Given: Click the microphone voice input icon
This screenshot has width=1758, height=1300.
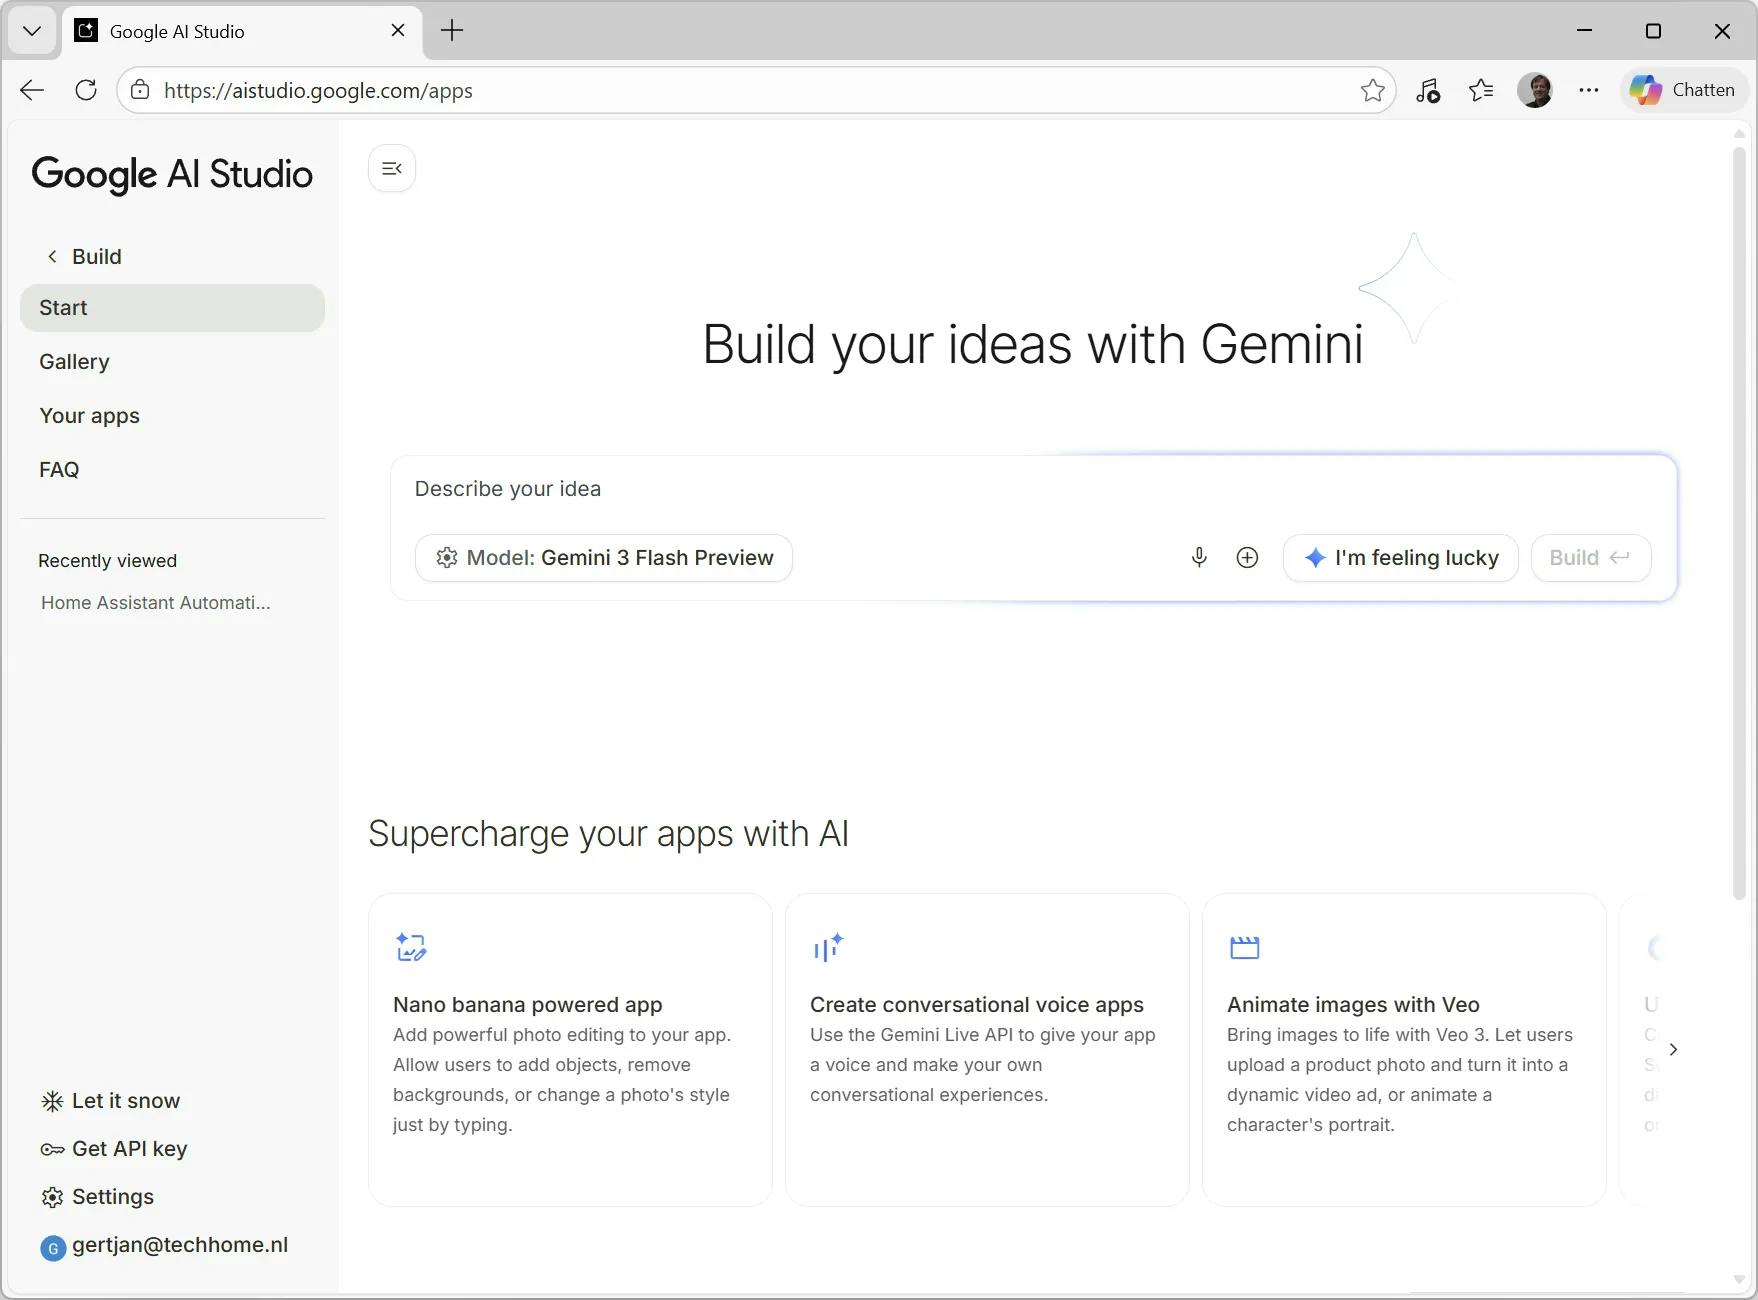Looking at the screenshot, I should pos(1199,558).
